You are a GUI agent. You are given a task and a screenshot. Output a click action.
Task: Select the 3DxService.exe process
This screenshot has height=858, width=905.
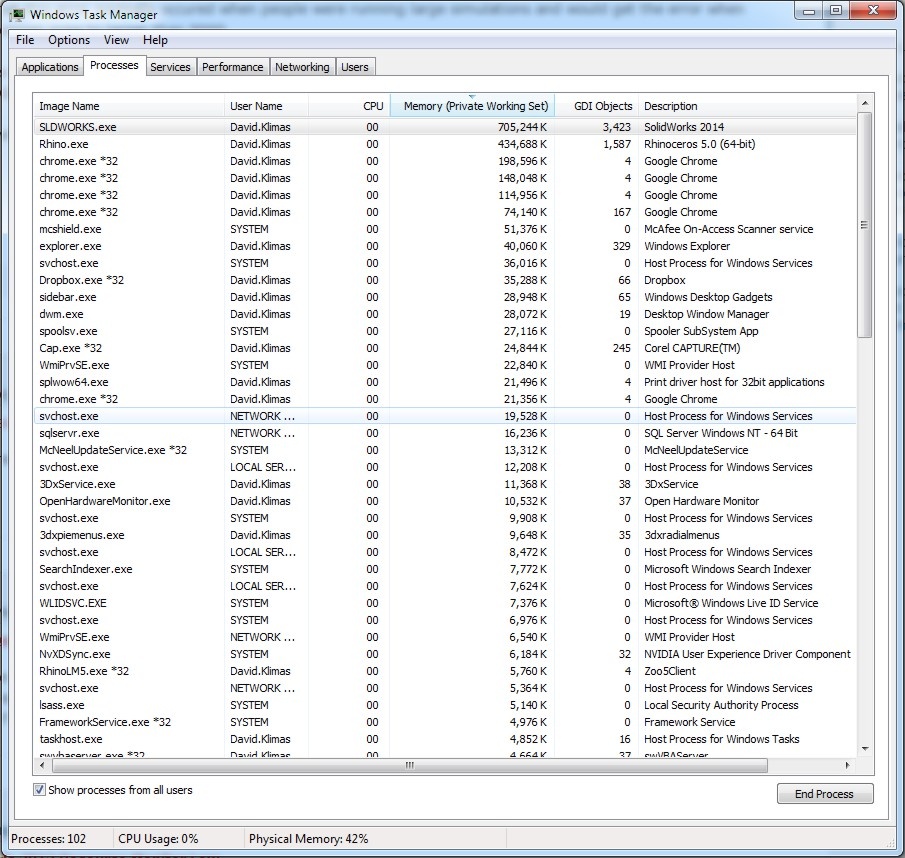coord(445,484)
